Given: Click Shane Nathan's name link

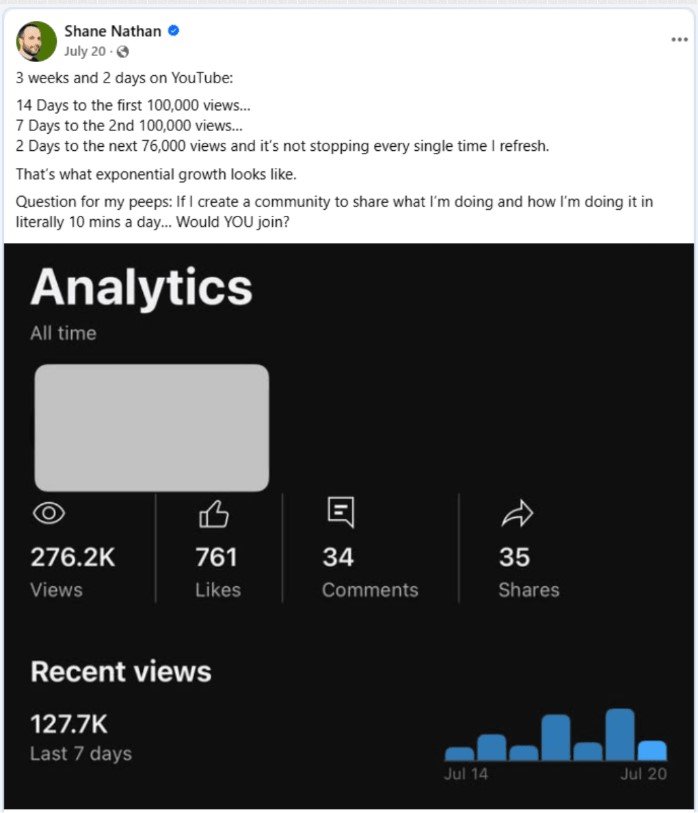Looking at the screenshot, I should (112, 31).
